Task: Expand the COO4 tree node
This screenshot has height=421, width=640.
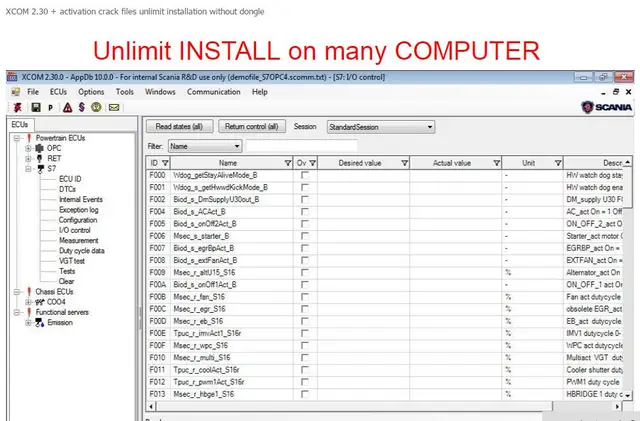Action: [x=28, y=302]
